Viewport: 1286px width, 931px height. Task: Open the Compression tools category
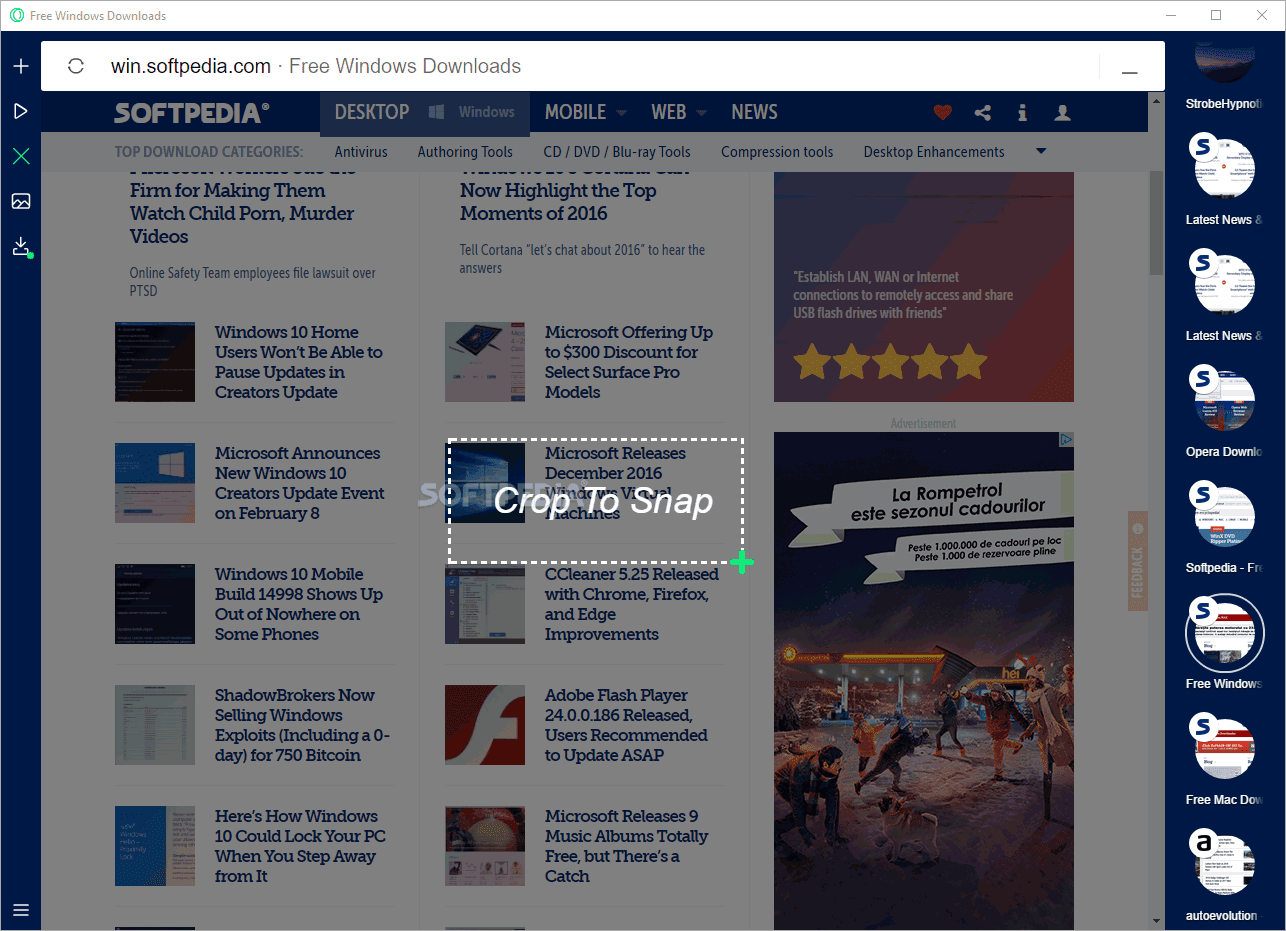pyautogui.click(x=777, y=152)
